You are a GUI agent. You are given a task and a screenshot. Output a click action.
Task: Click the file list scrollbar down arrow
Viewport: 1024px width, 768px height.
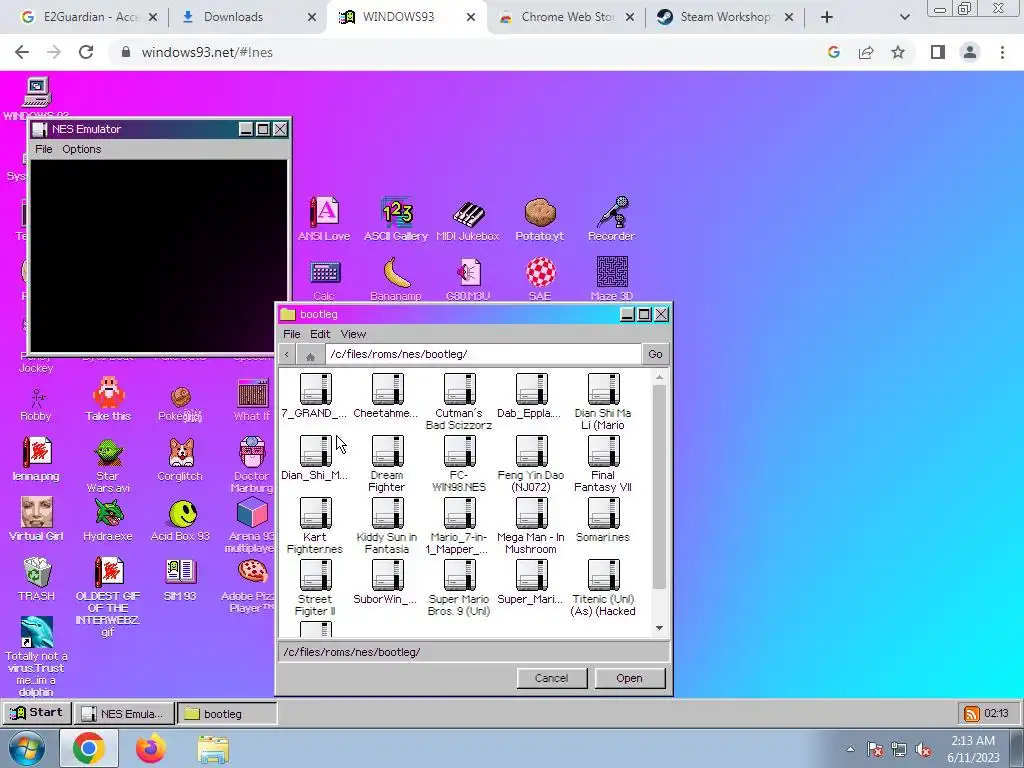pyautogui.click(x=660, y=628)
